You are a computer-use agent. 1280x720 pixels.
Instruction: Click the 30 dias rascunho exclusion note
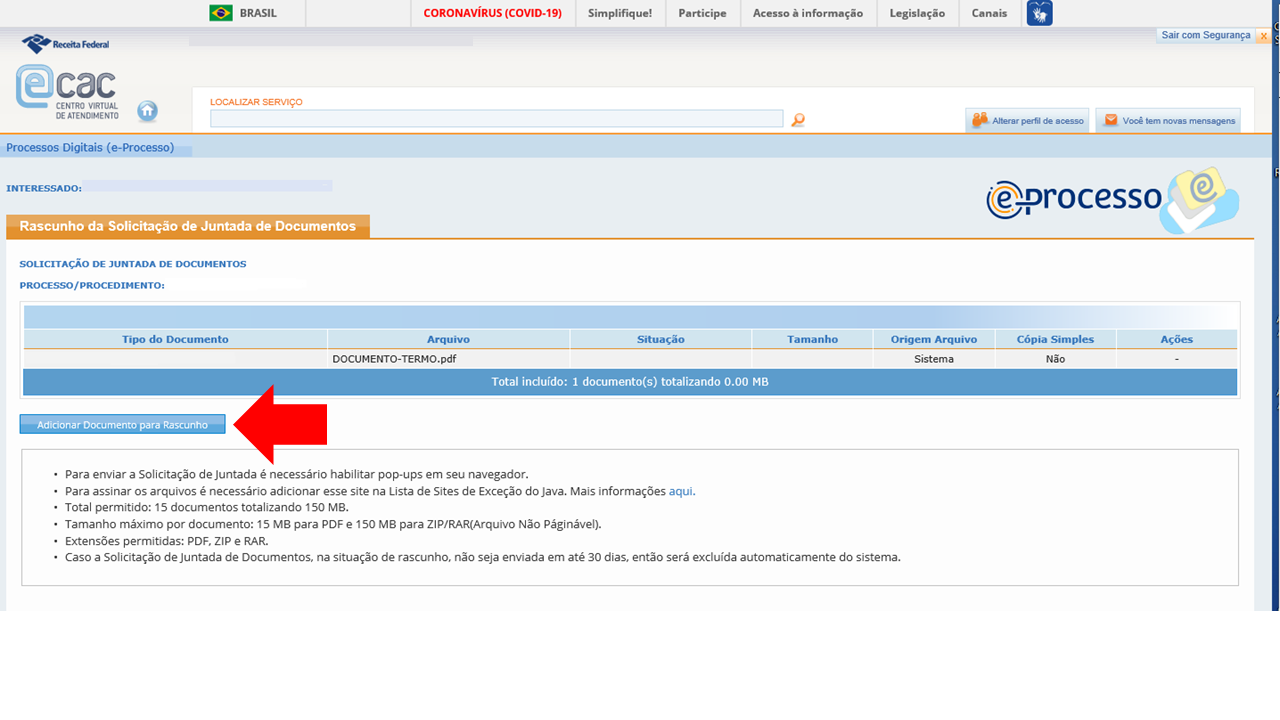[x=483, y=557]
